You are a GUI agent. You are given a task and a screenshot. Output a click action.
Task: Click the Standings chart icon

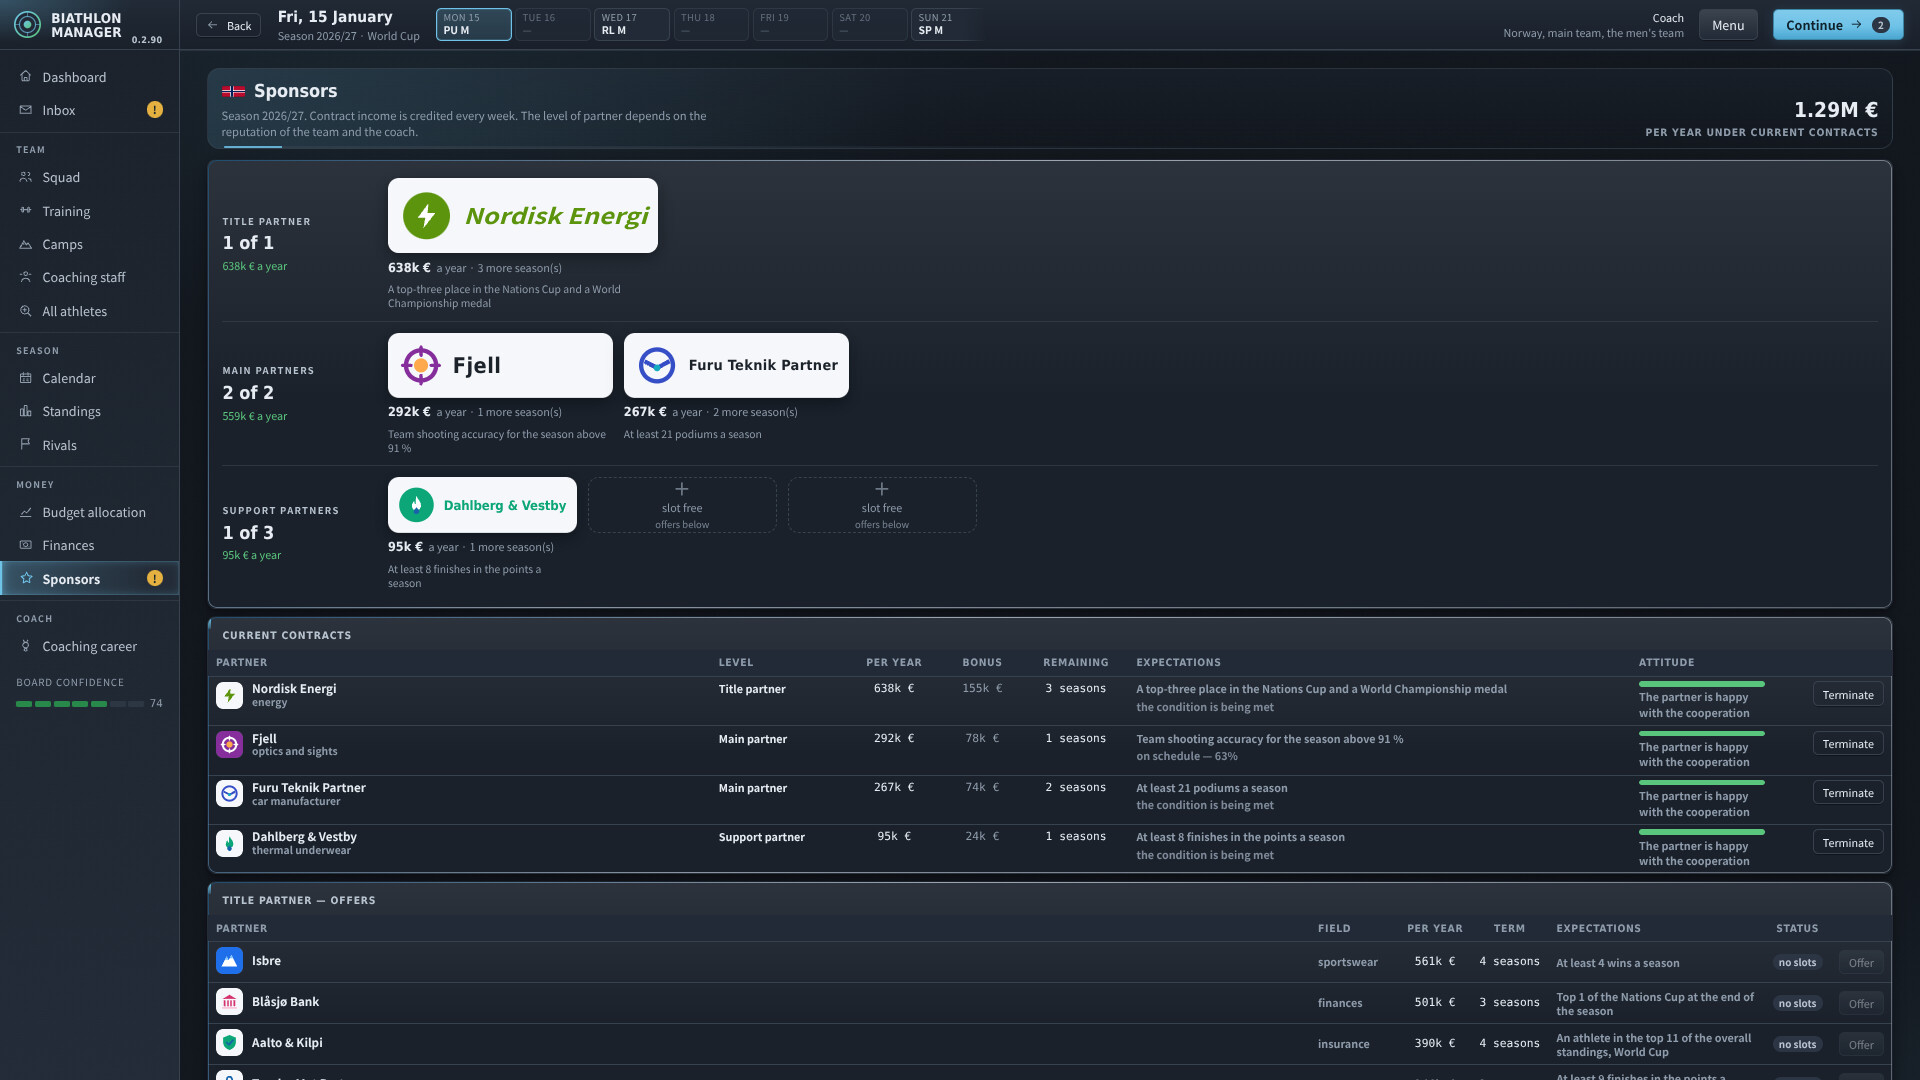tap(26, 411)
